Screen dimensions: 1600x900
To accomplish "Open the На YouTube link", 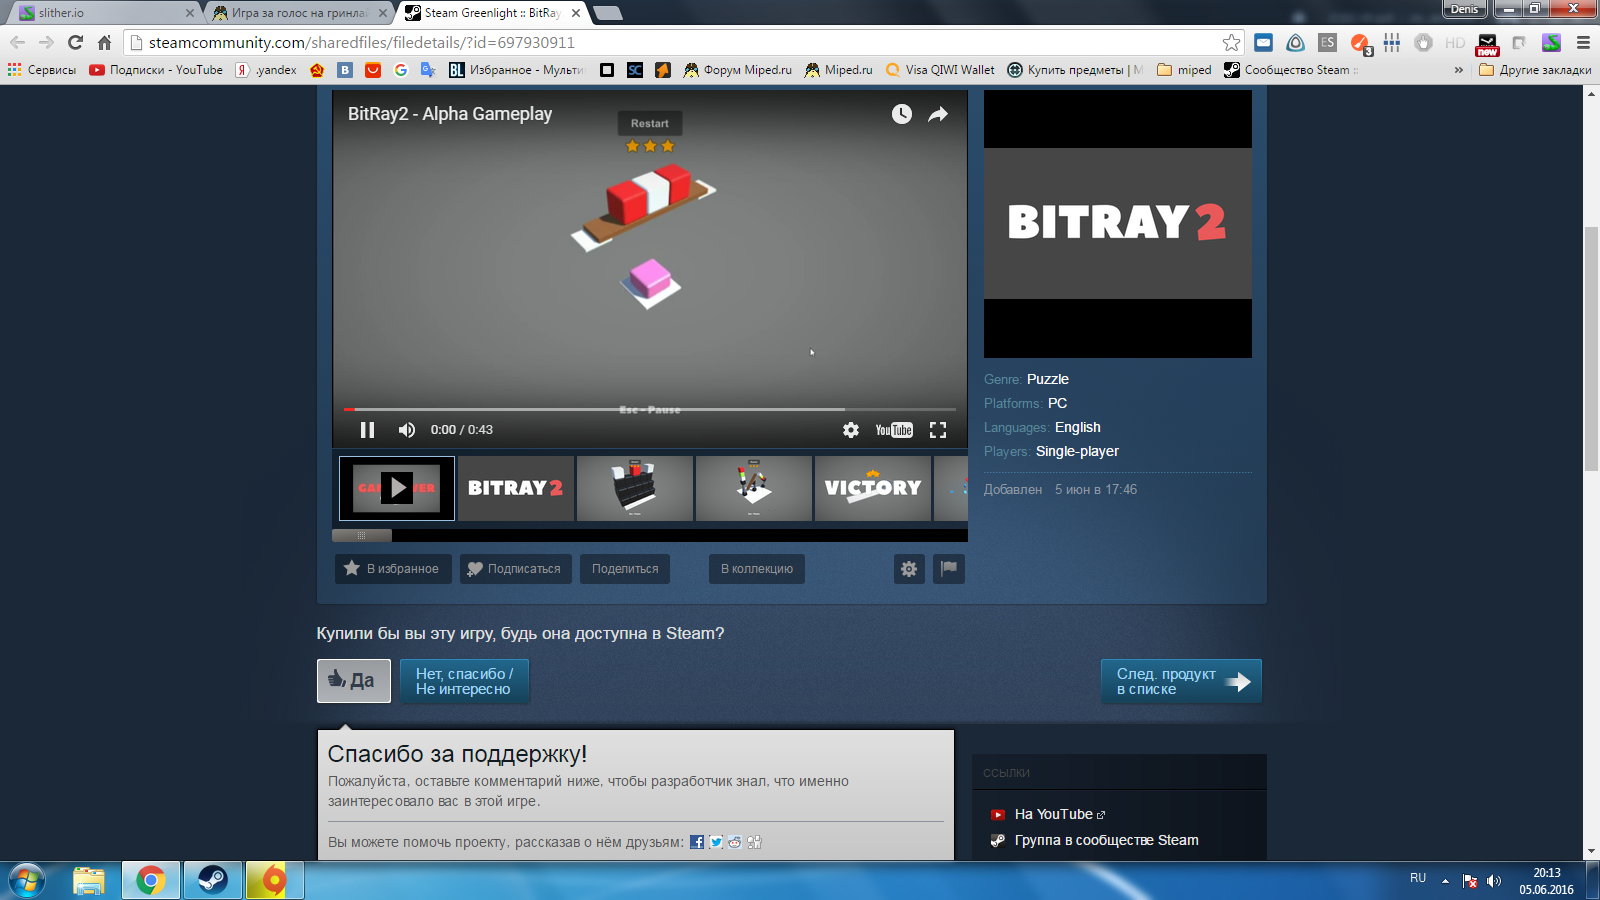I will pos(1053,814).
